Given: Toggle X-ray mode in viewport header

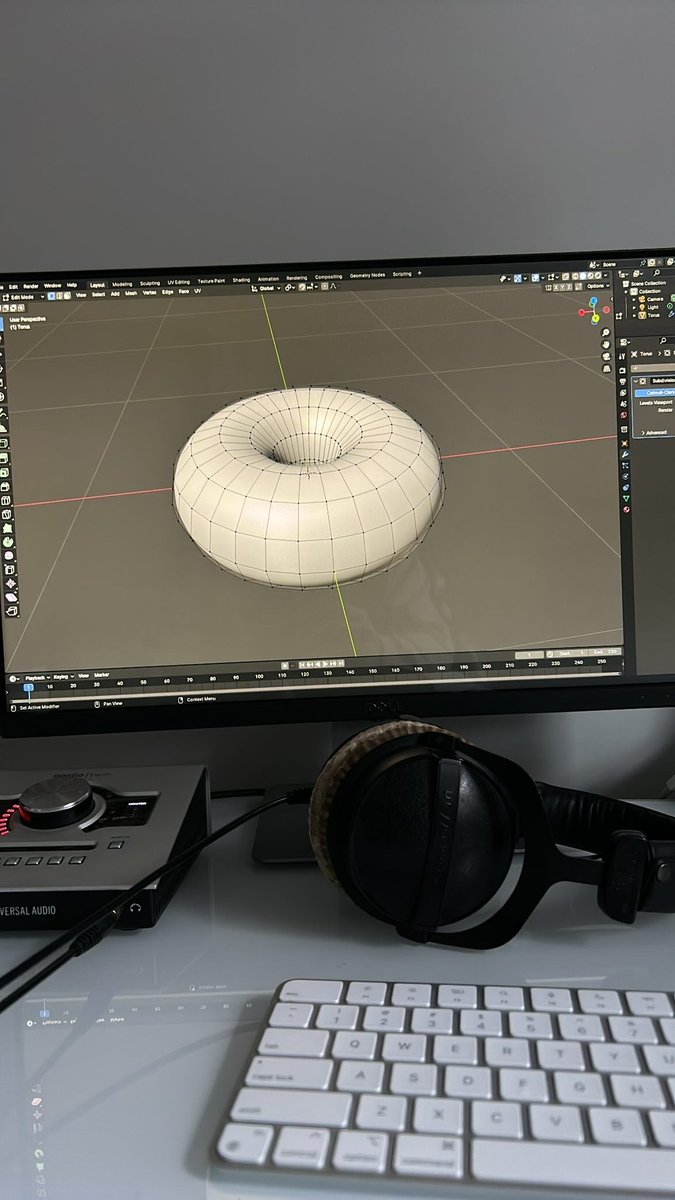Looking at the screenshot, I should 565,277.
